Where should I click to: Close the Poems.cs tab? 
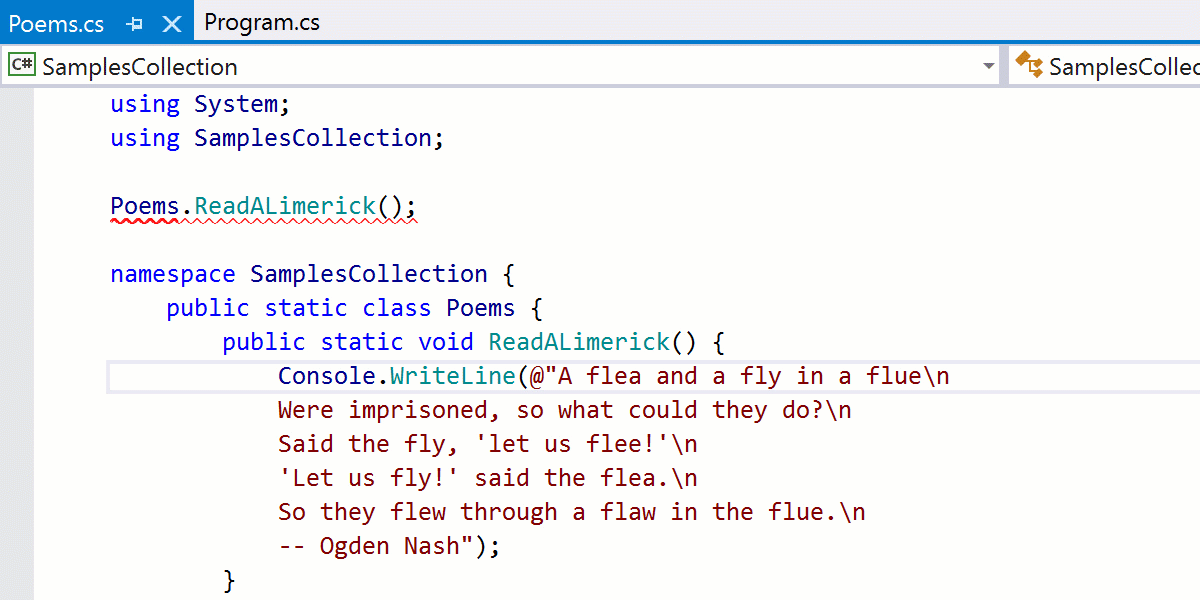click(172, 23)
